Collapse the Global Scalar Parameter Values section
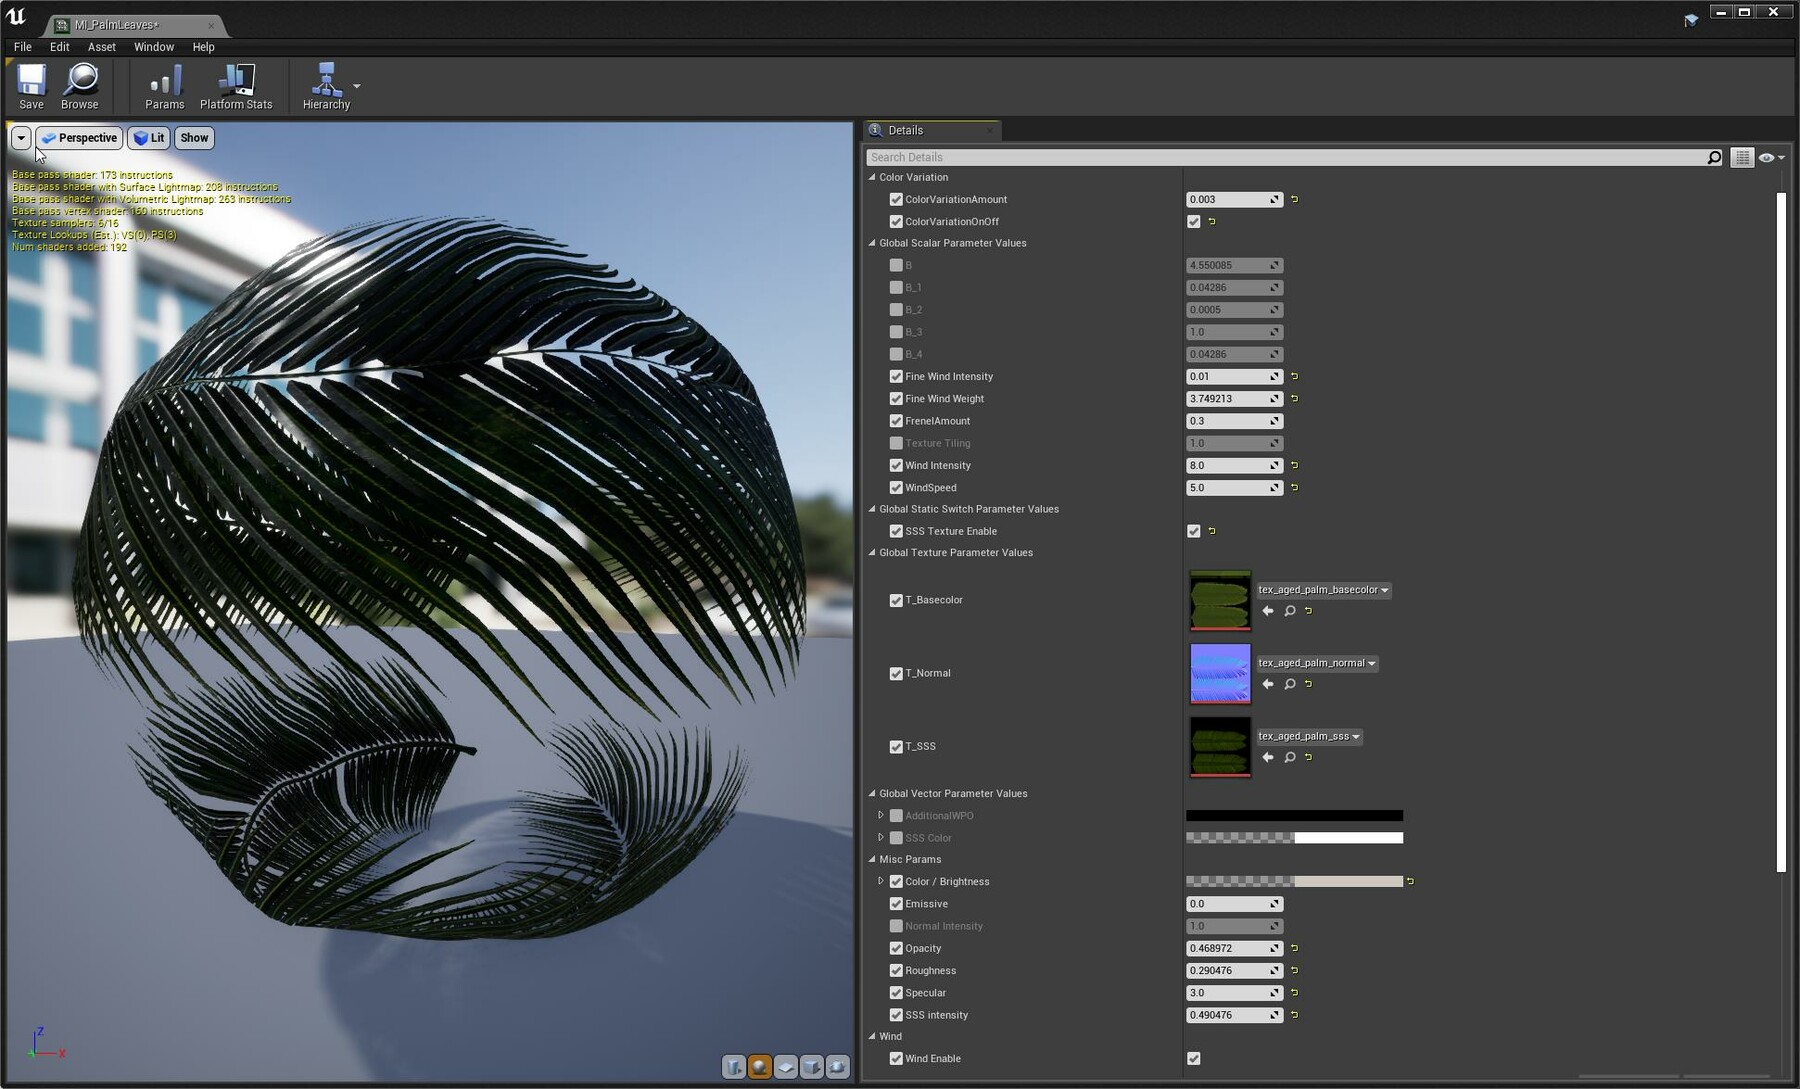The height and width of the screenshot is (1089, 1800). [872, 243]
